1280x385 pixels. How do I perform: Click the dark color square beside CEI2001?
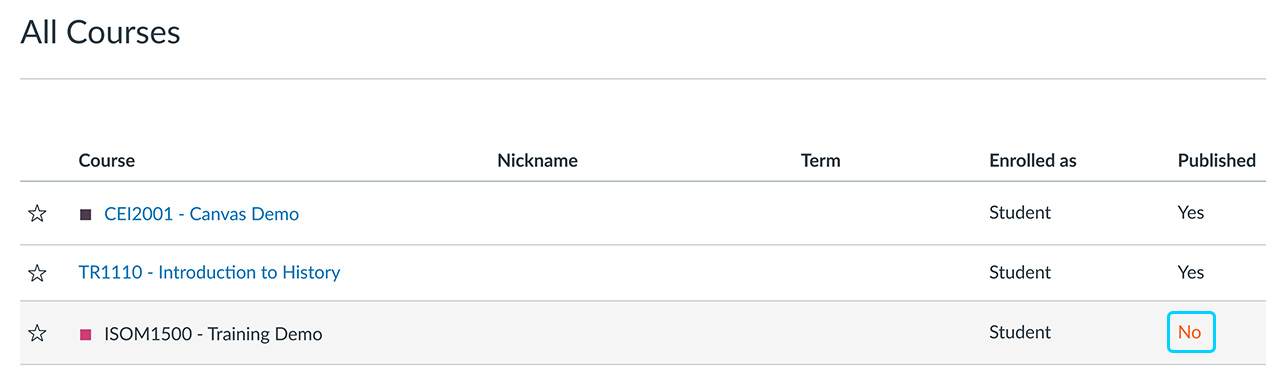point(85,214)
